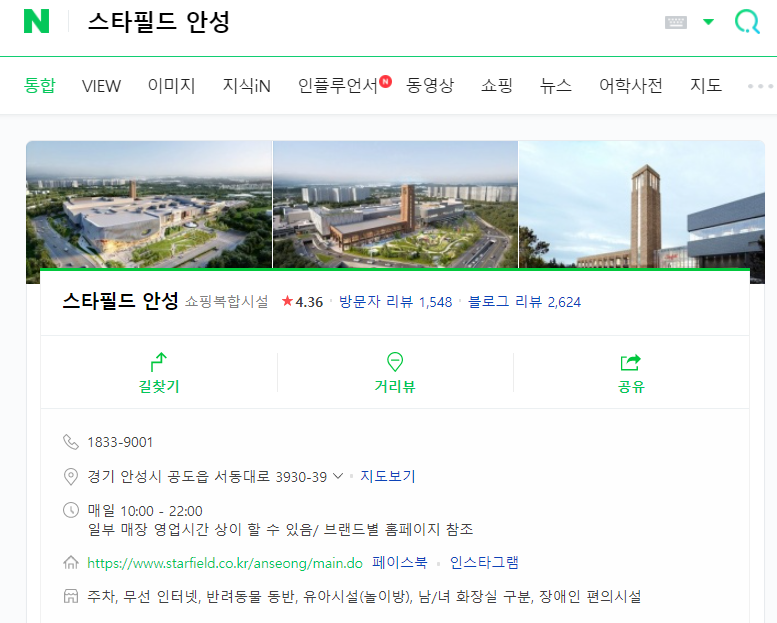Switch to the 지도 tab
The image size is (777, 623).
tap(706, 85)
